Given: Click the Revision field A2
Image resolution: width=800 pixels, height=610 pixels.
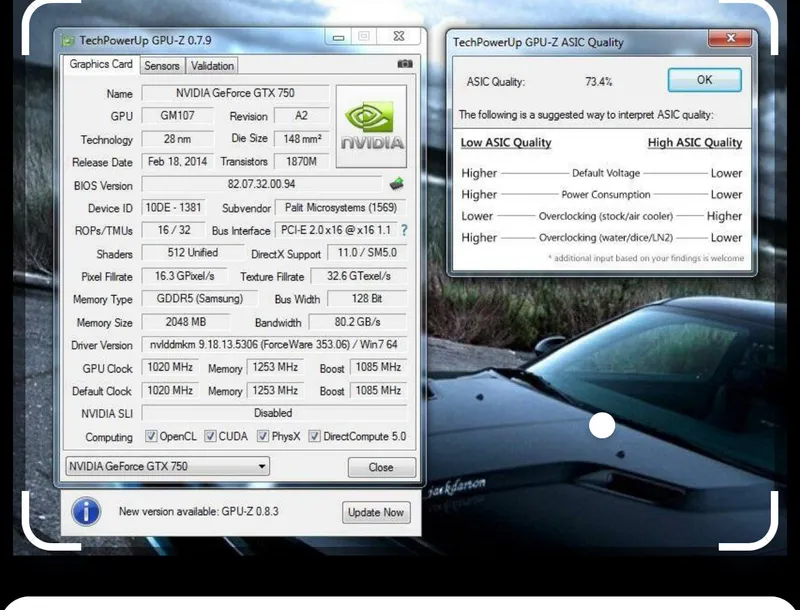Looking at the screenshot, I should 302,116.
